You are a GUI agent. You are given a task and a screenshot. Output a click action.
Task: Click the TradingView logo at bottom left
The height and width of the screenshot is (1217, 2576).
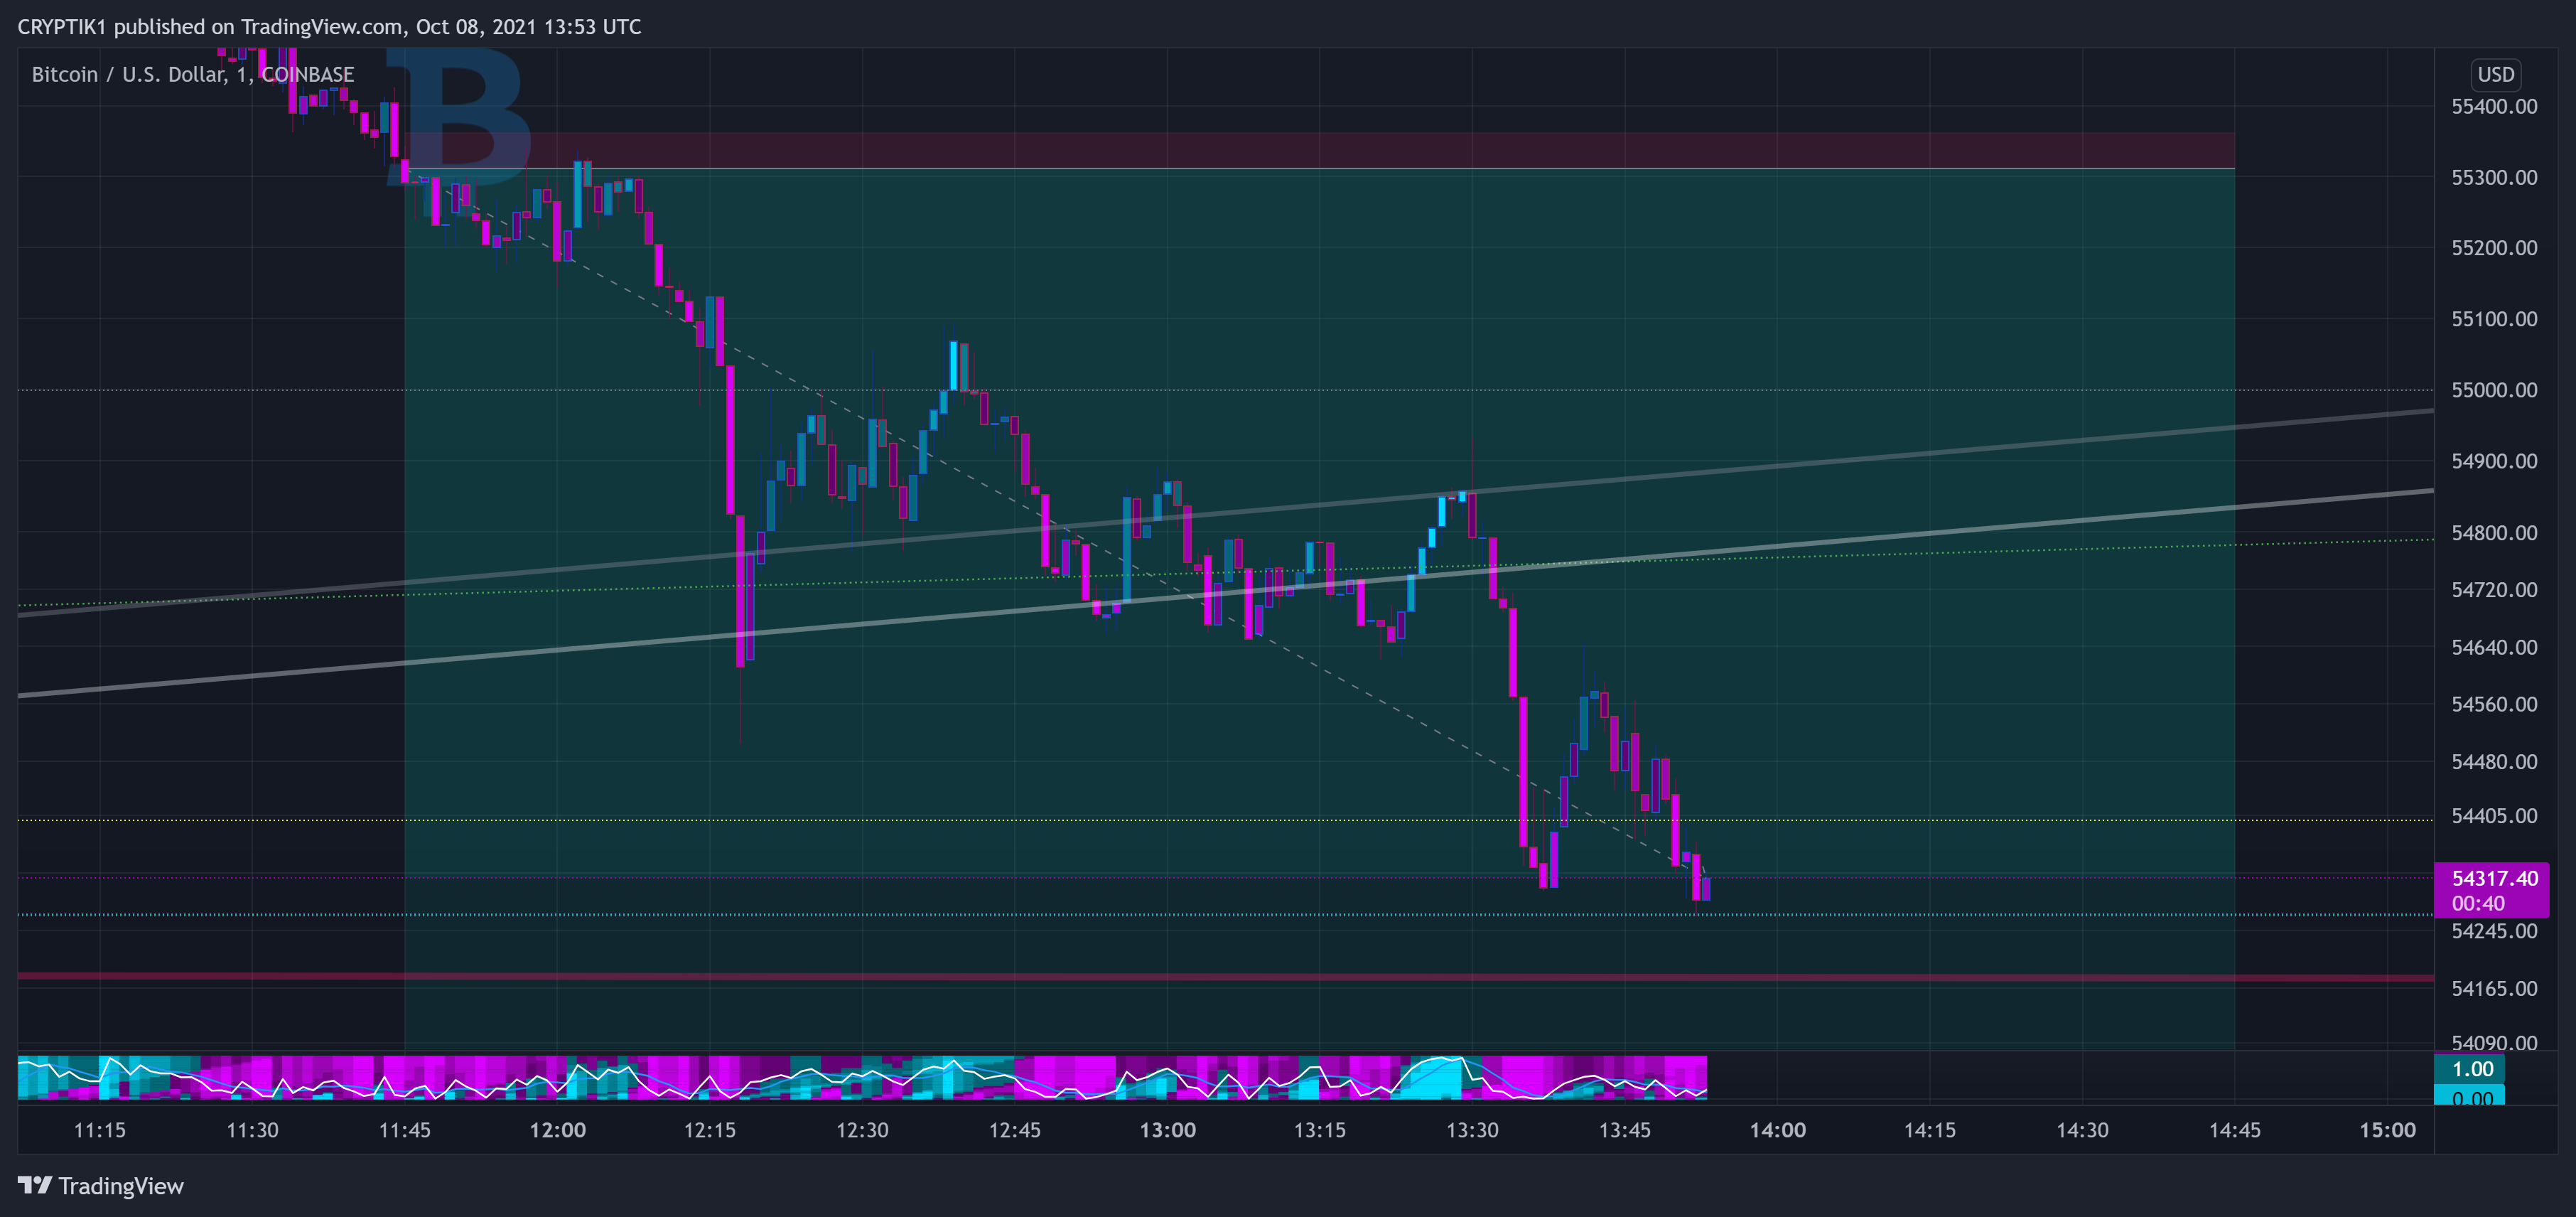[101, 1186]
